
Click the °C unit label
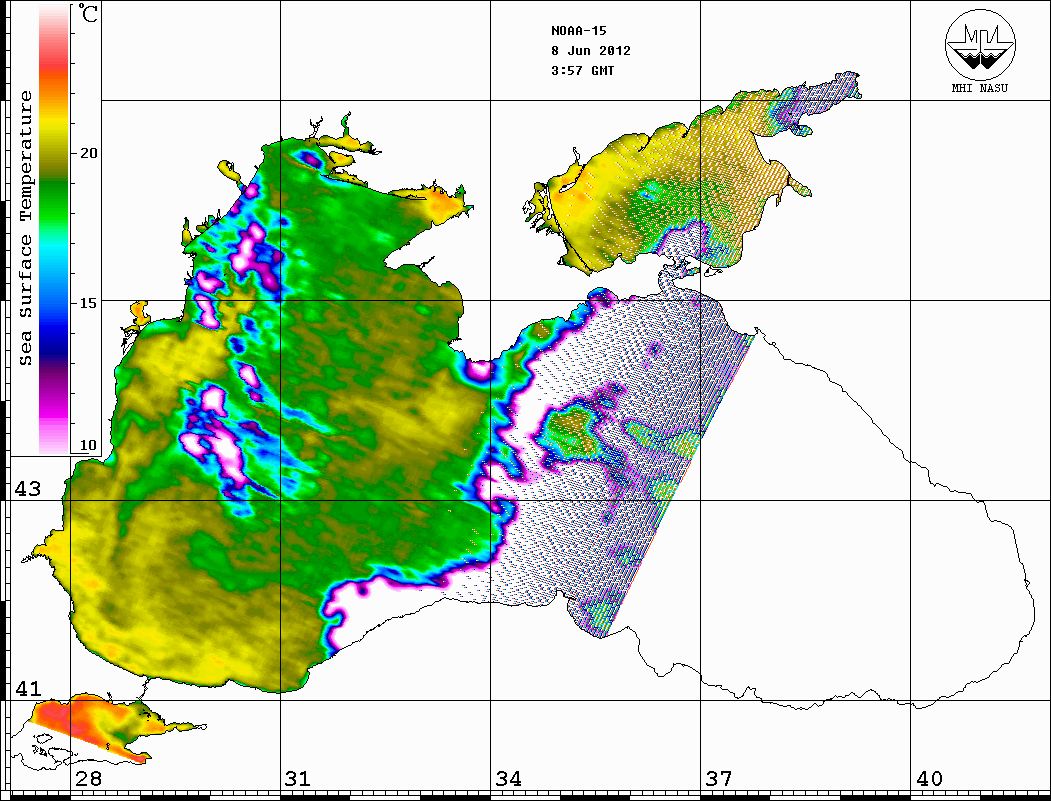(88, 13)
